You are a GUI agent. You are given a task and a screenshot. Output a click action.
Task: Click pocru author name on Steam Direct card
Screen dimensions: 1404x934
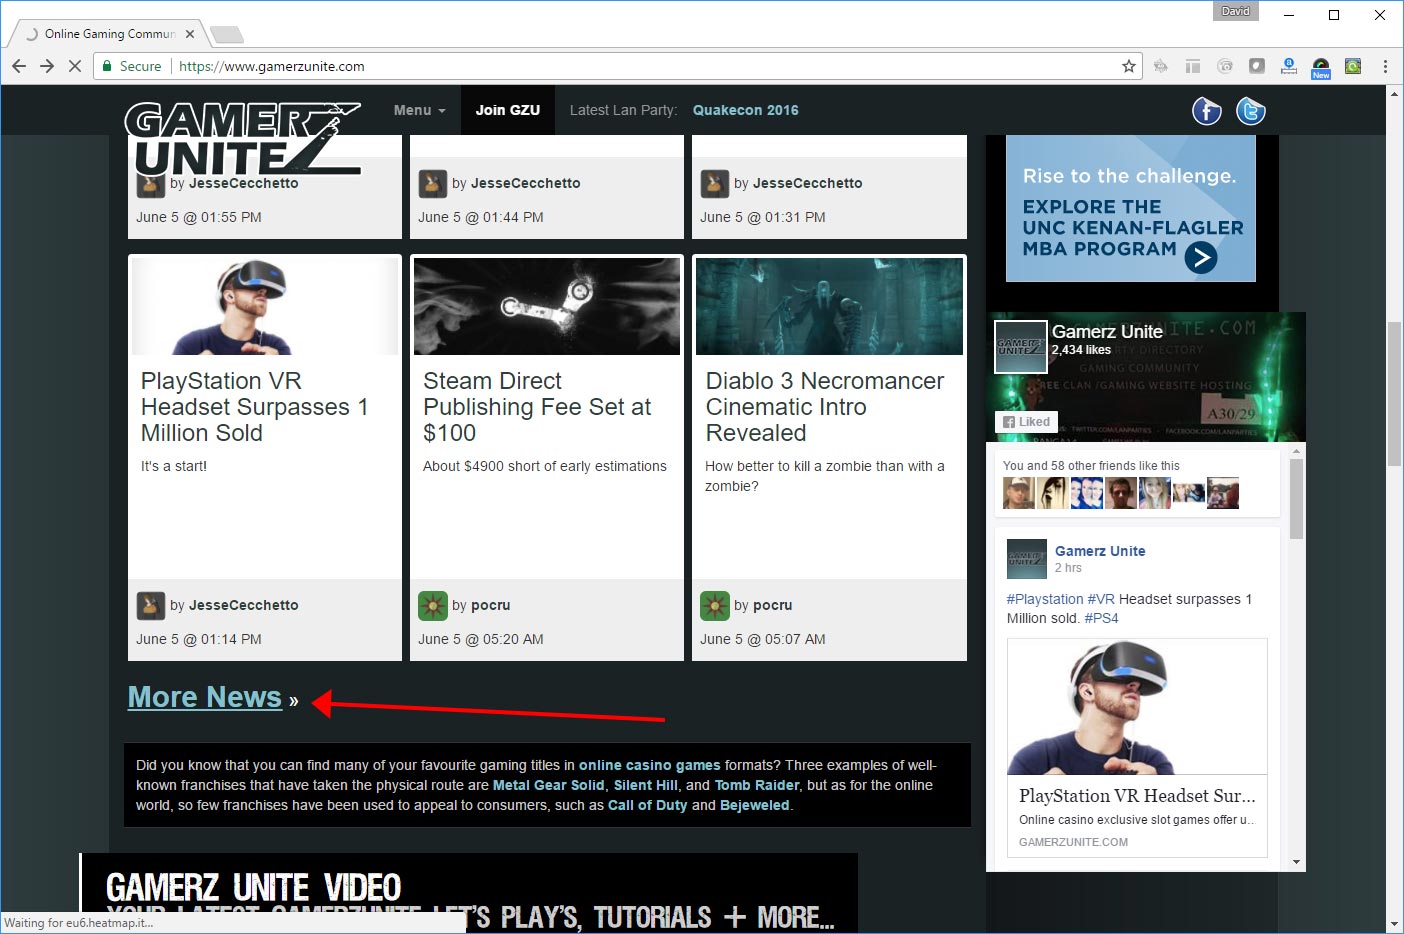[491, 605]
